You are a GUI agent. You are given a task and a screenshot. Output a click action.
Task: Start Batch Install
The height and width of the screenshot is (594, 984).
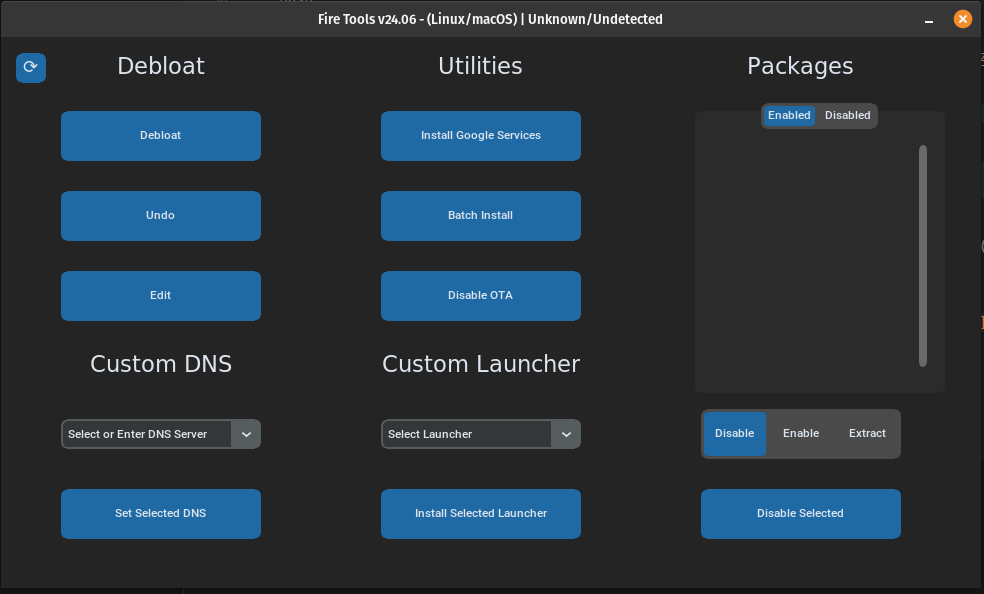coord(480,216)
